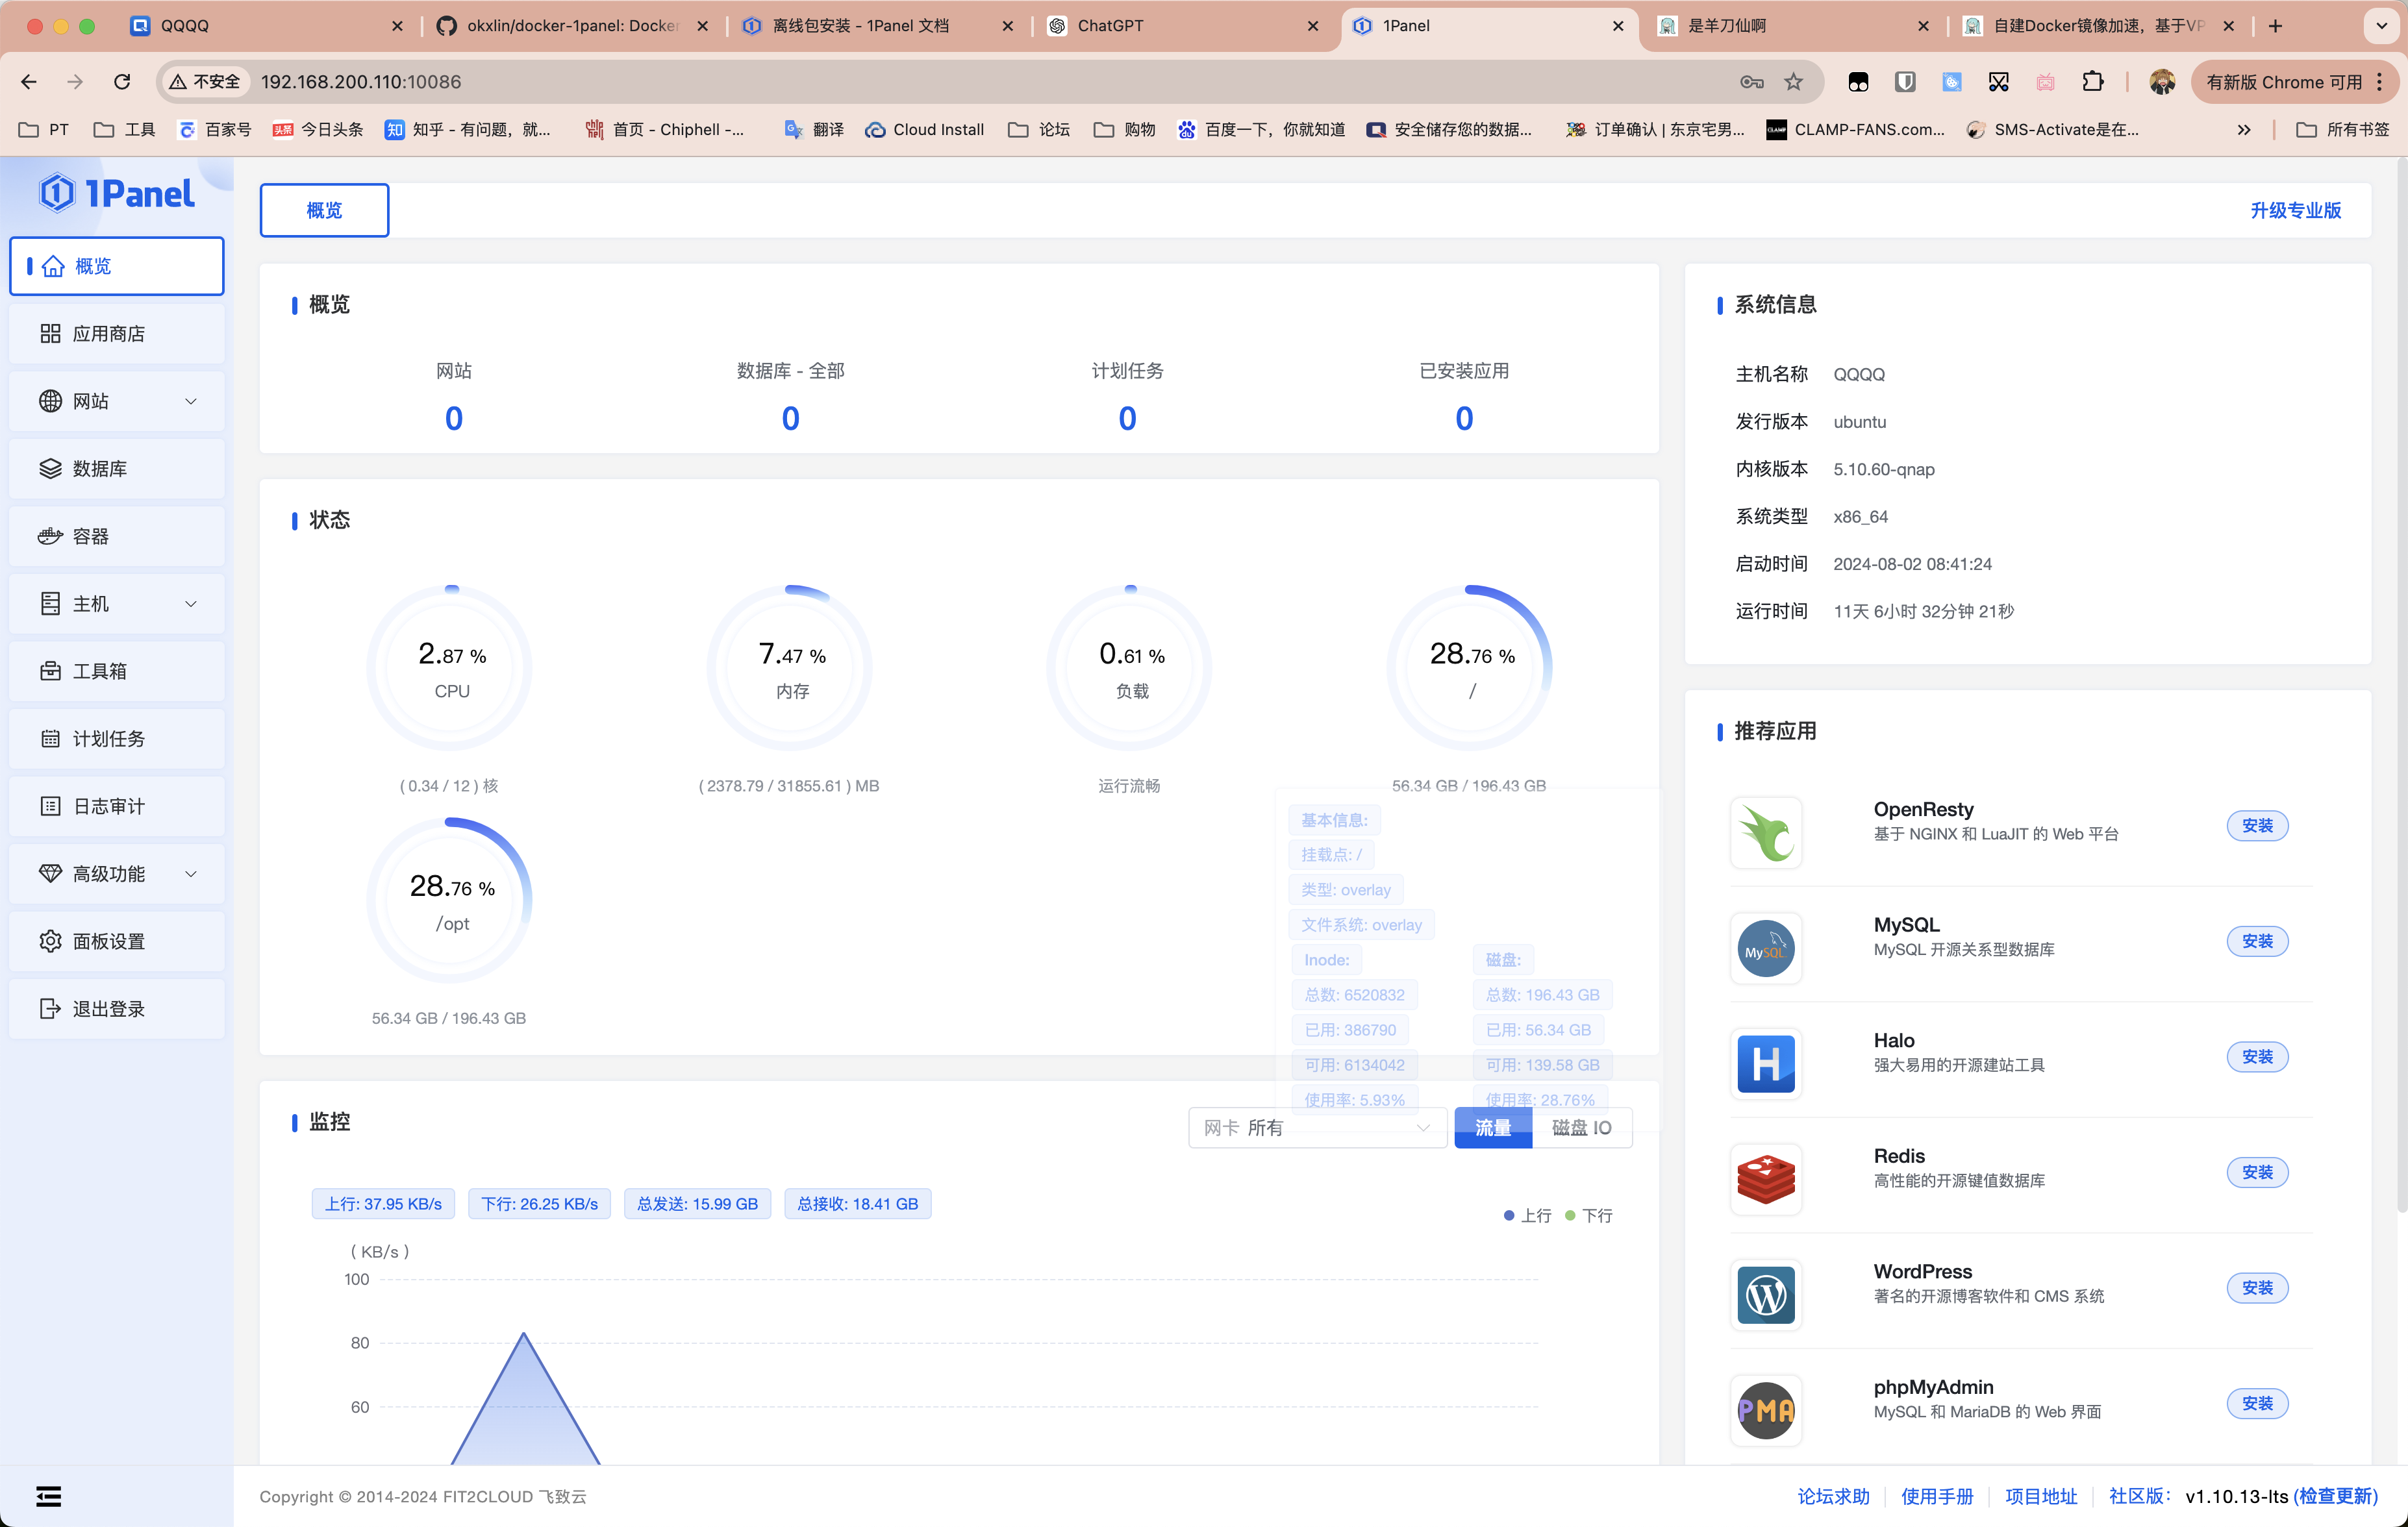Image resolution: width=2408 pixels, height=1527 pixels.
Task: Install the OpenResty app
Action: tap(2257, 826)
